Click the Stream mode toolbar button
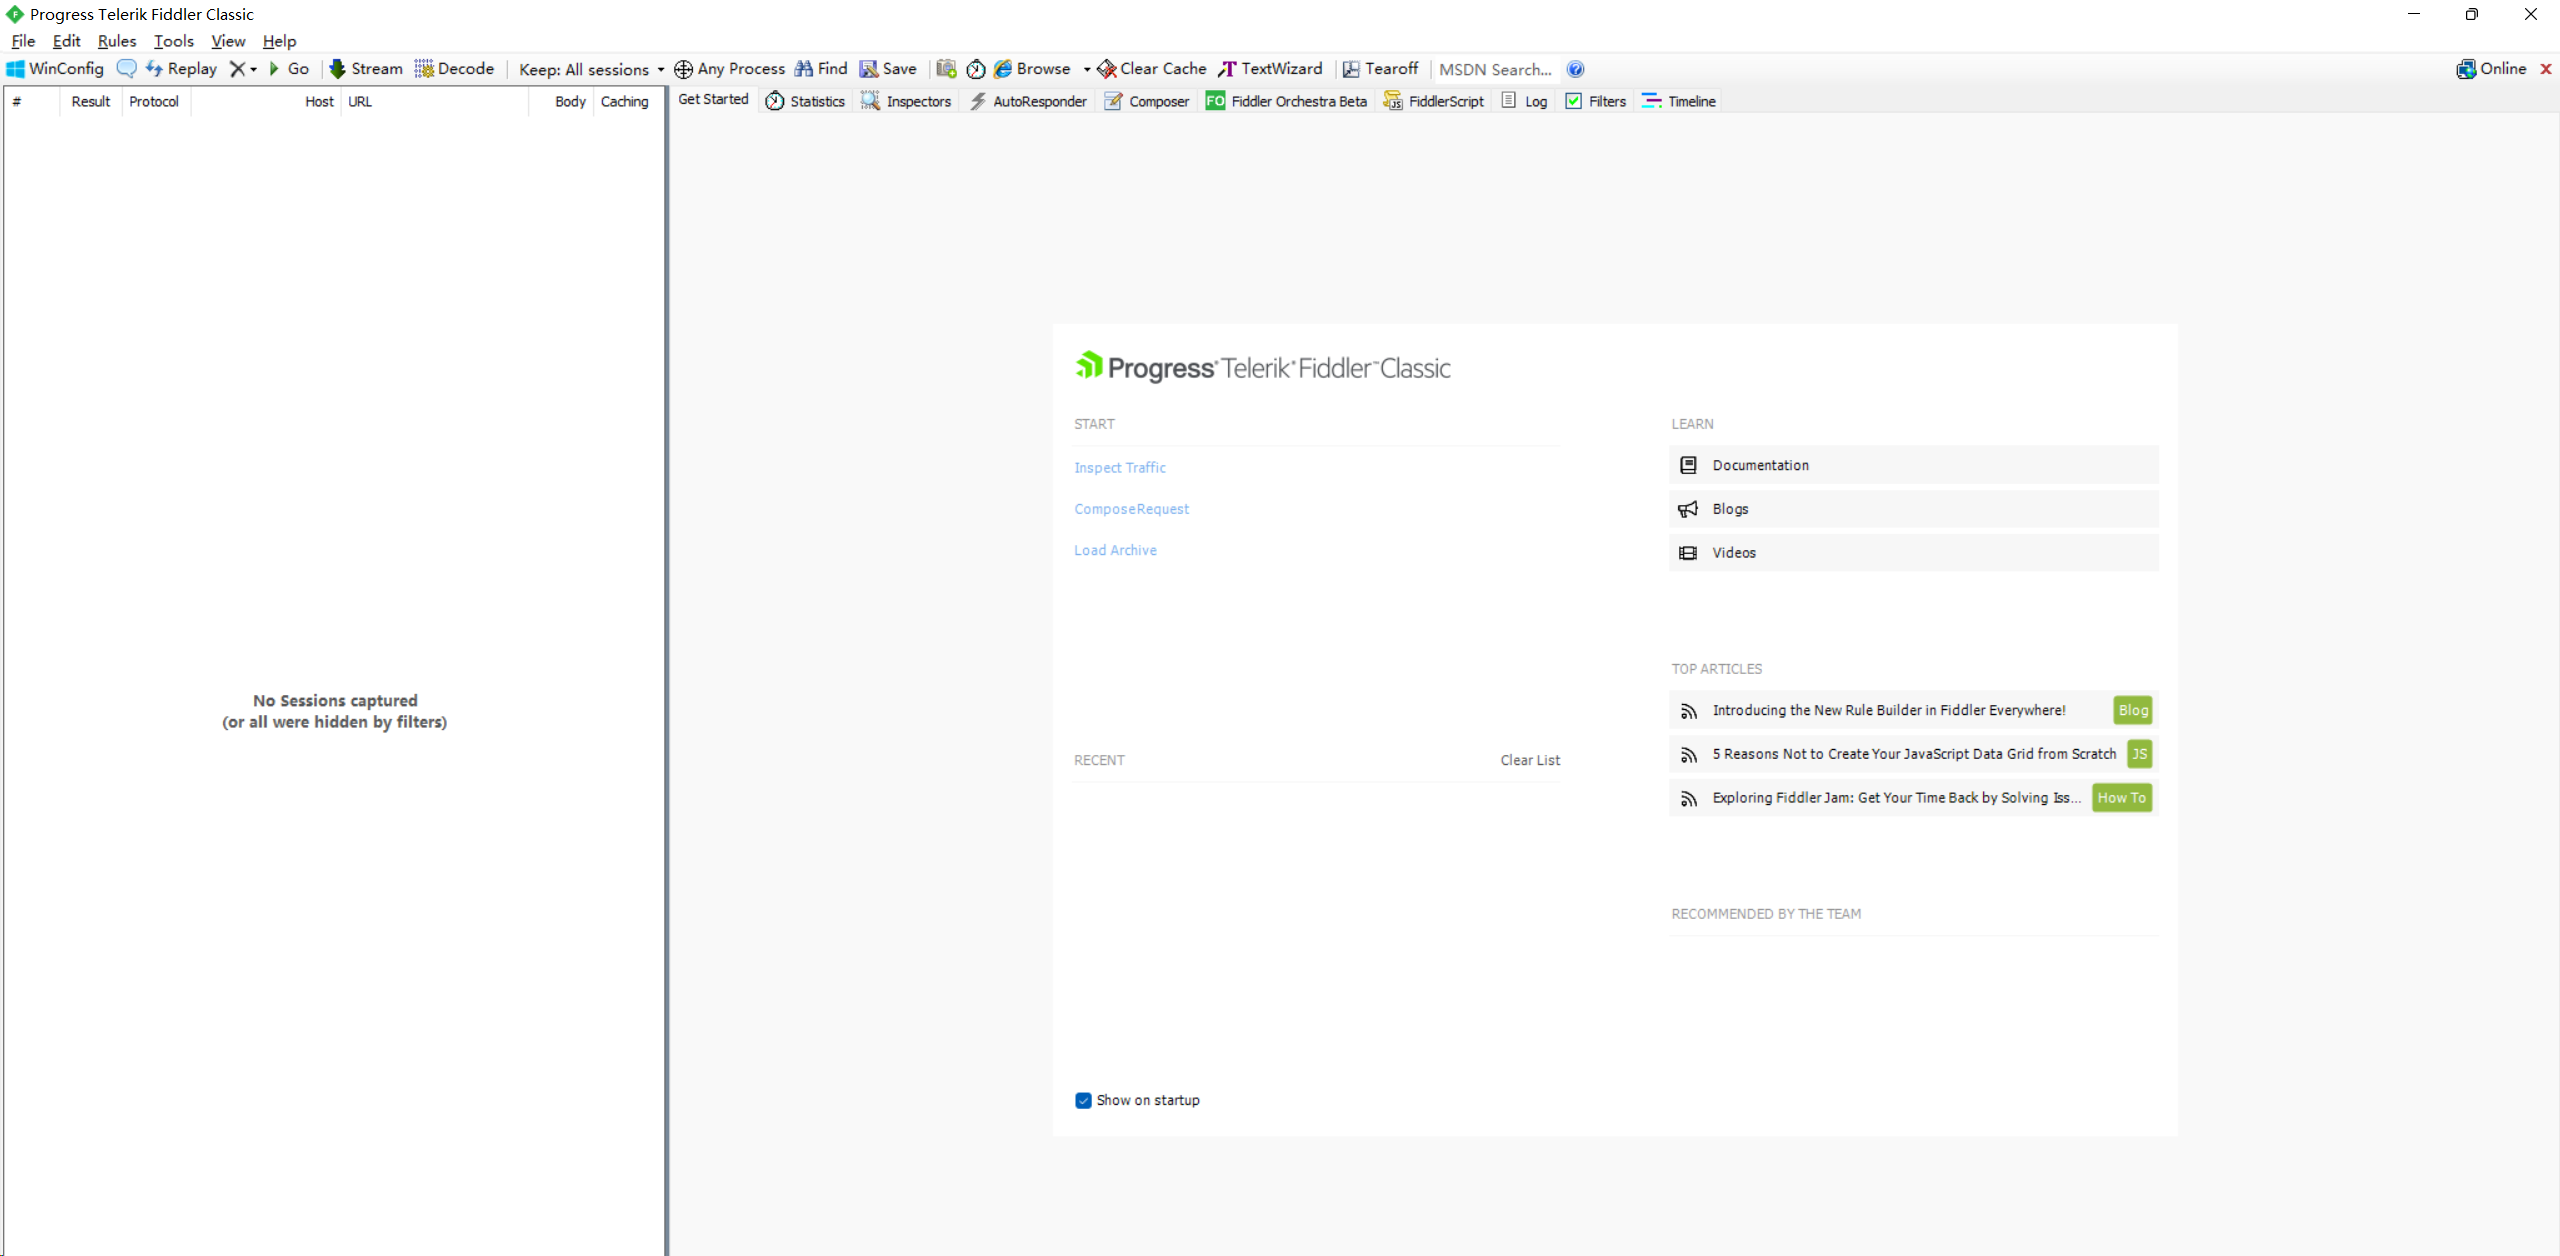This screenshot has height=1256, width=2560. point(366,69)
